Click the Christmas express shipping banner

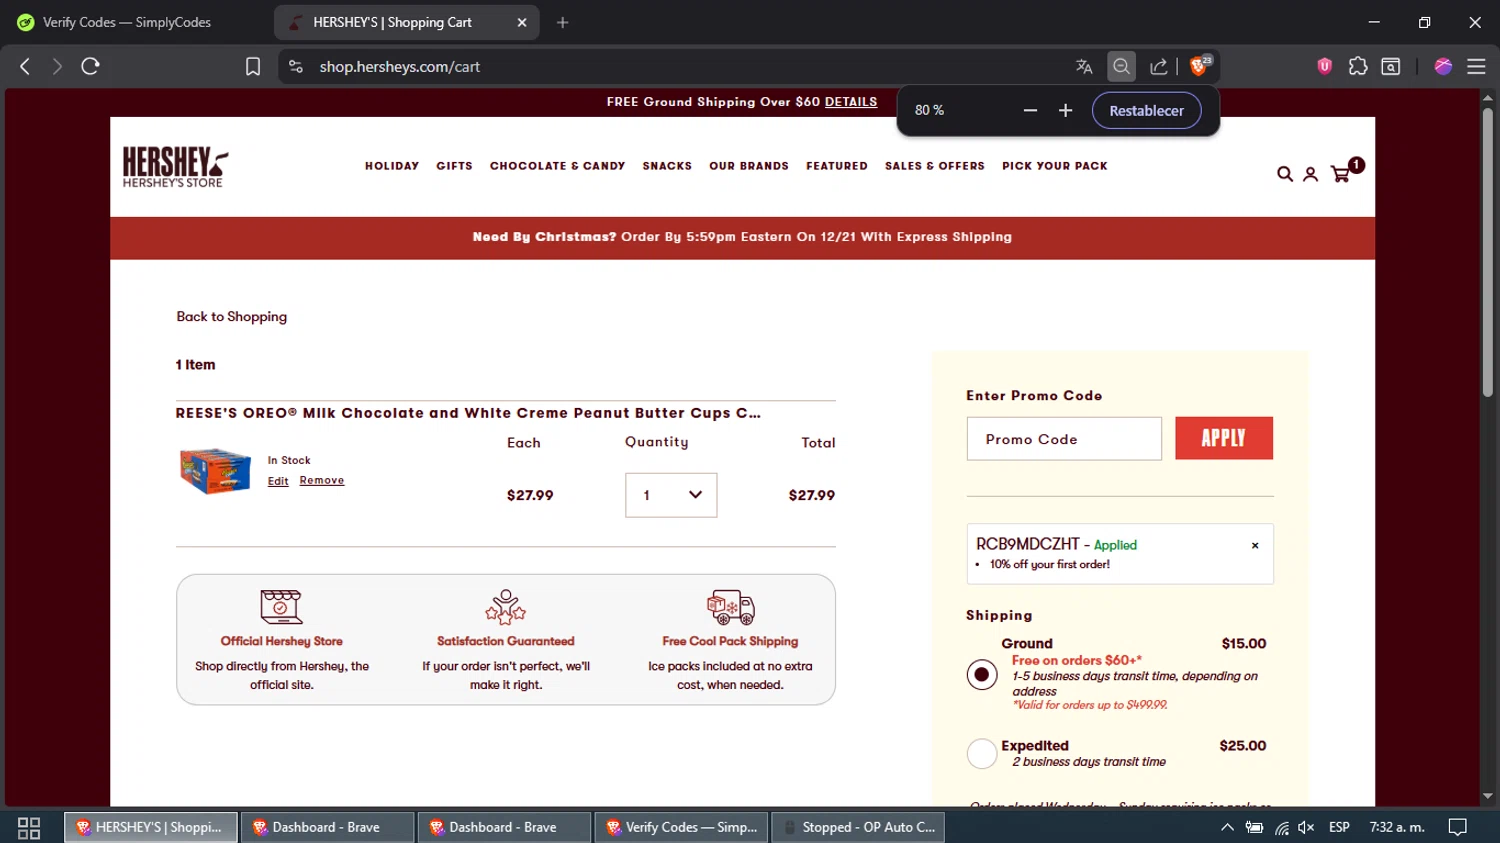[x=742, y=238]
